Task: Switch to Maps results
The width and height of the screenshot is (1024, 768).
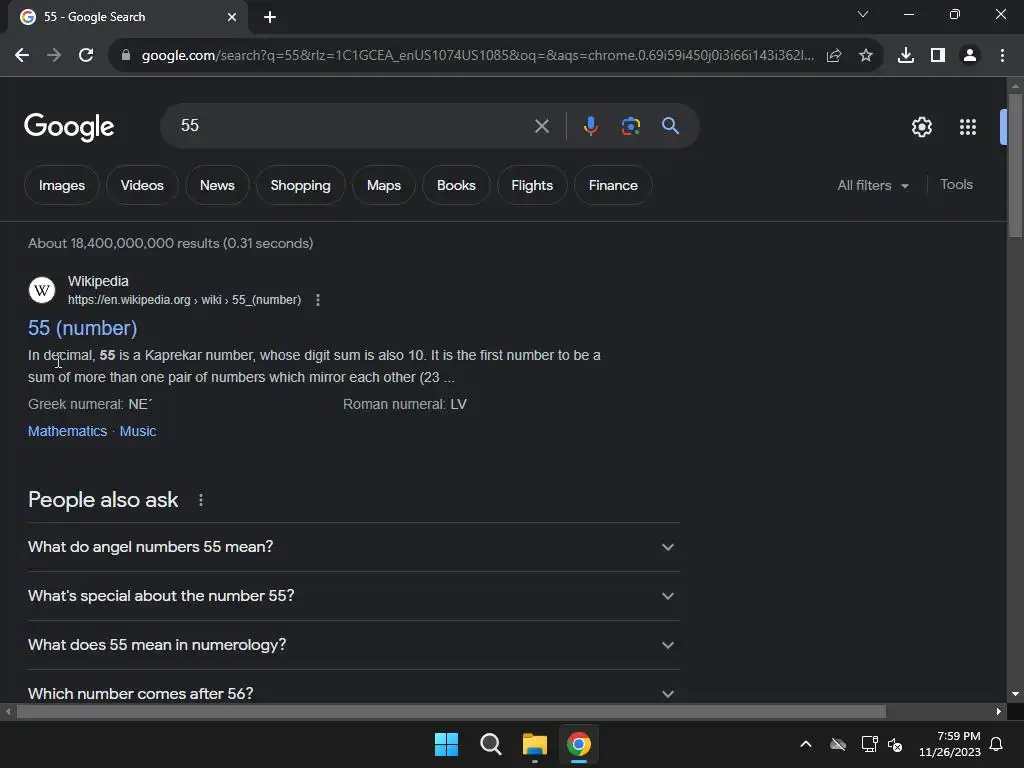Action: click(x=384, y=185)
